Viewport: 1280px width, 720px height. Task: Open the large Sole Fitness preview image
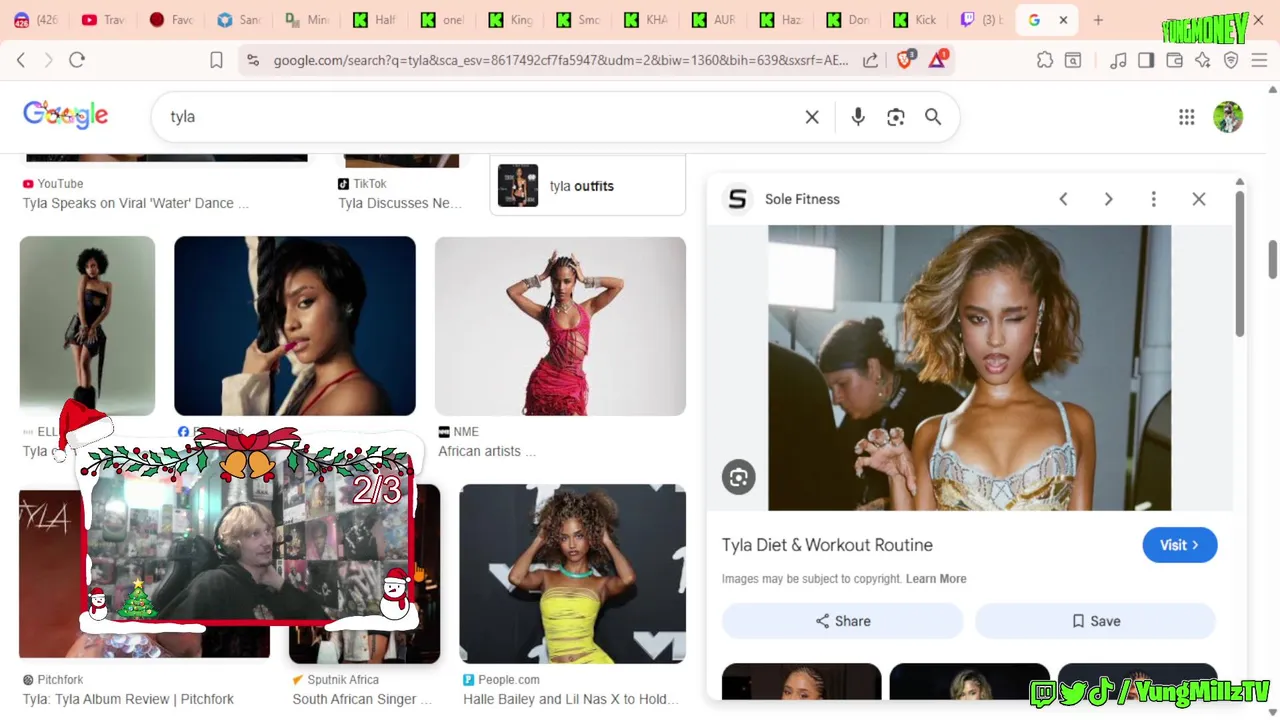969,368
